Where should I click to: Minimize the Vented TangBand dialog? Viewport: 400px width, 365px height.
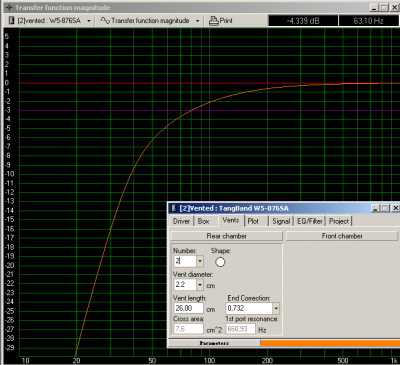click(376, 208)
